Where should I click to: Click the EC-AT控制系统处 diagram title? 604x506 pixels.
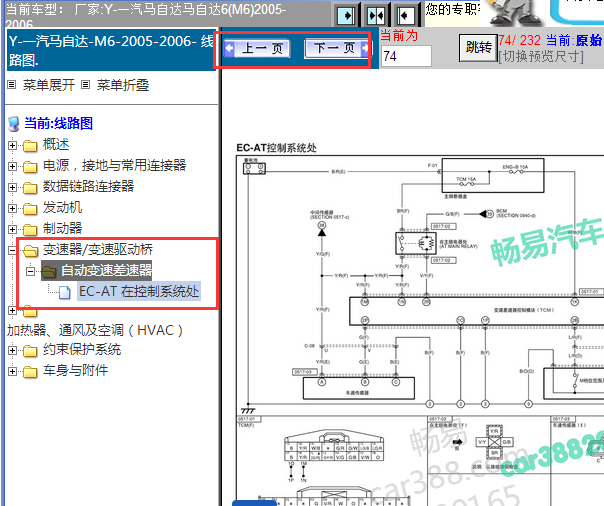click(x=276, y=148)
